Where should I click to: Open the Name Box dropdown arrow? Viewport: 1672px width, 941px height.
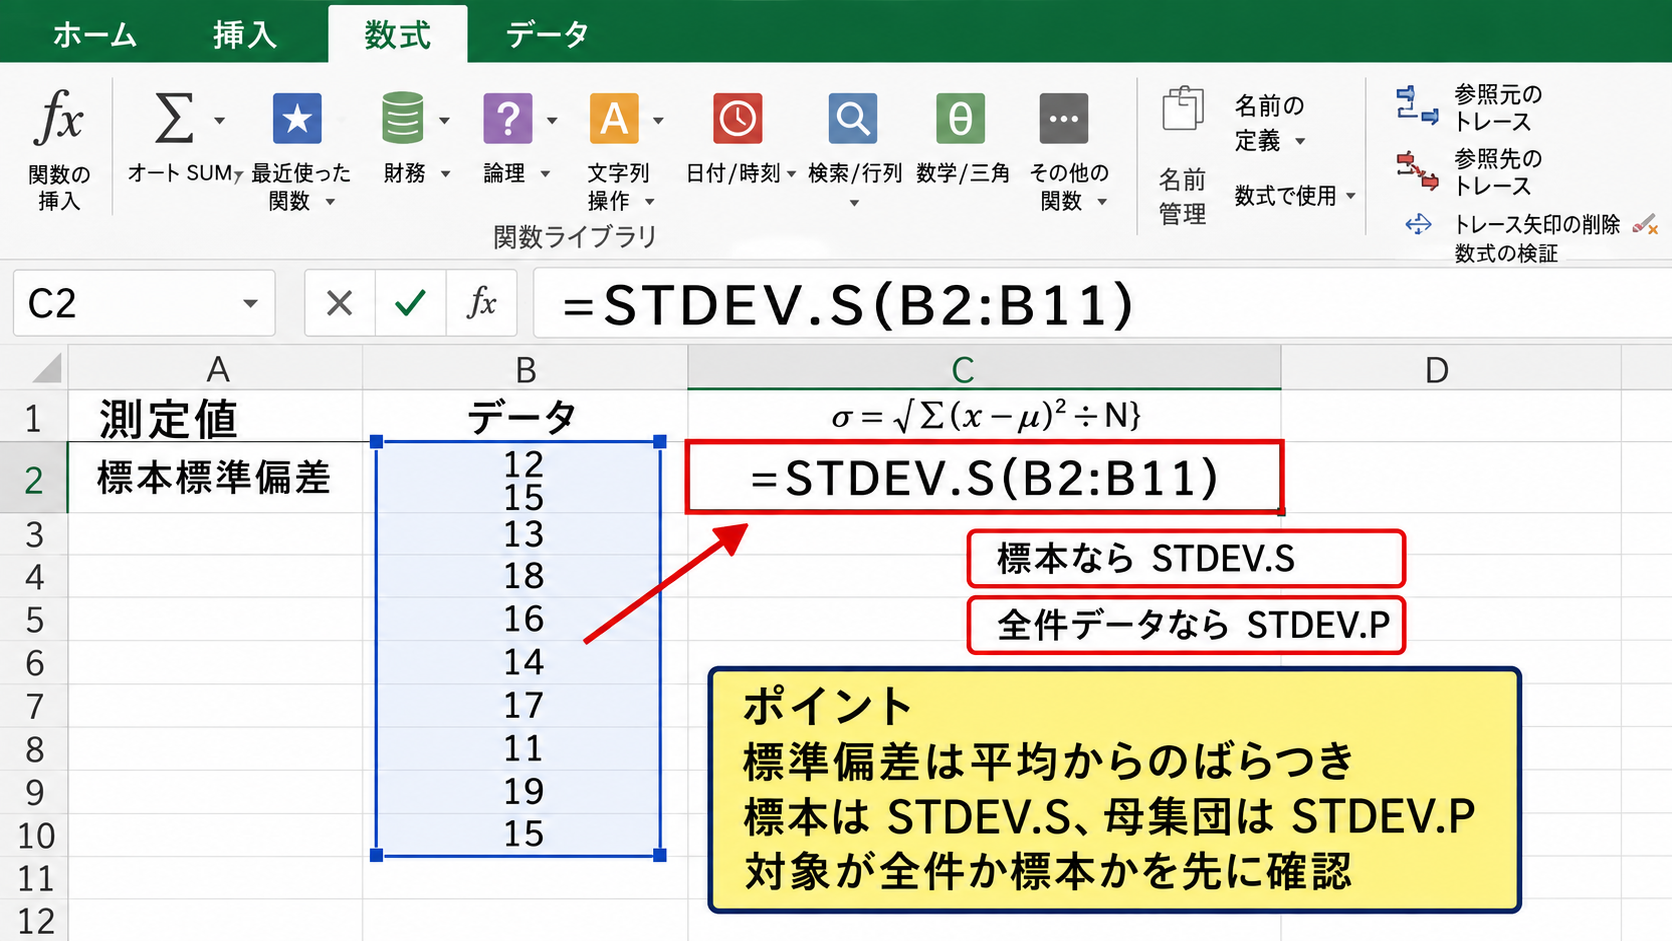tap(250, 304)
